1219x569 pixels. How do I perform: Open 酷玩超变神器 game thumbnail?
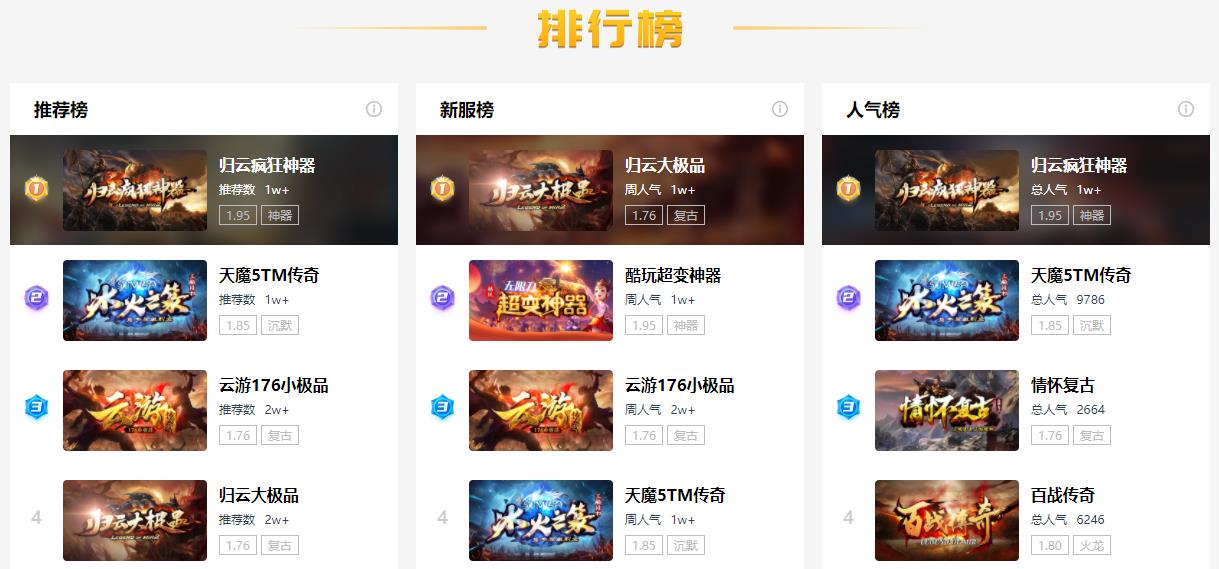pos(541,300)
